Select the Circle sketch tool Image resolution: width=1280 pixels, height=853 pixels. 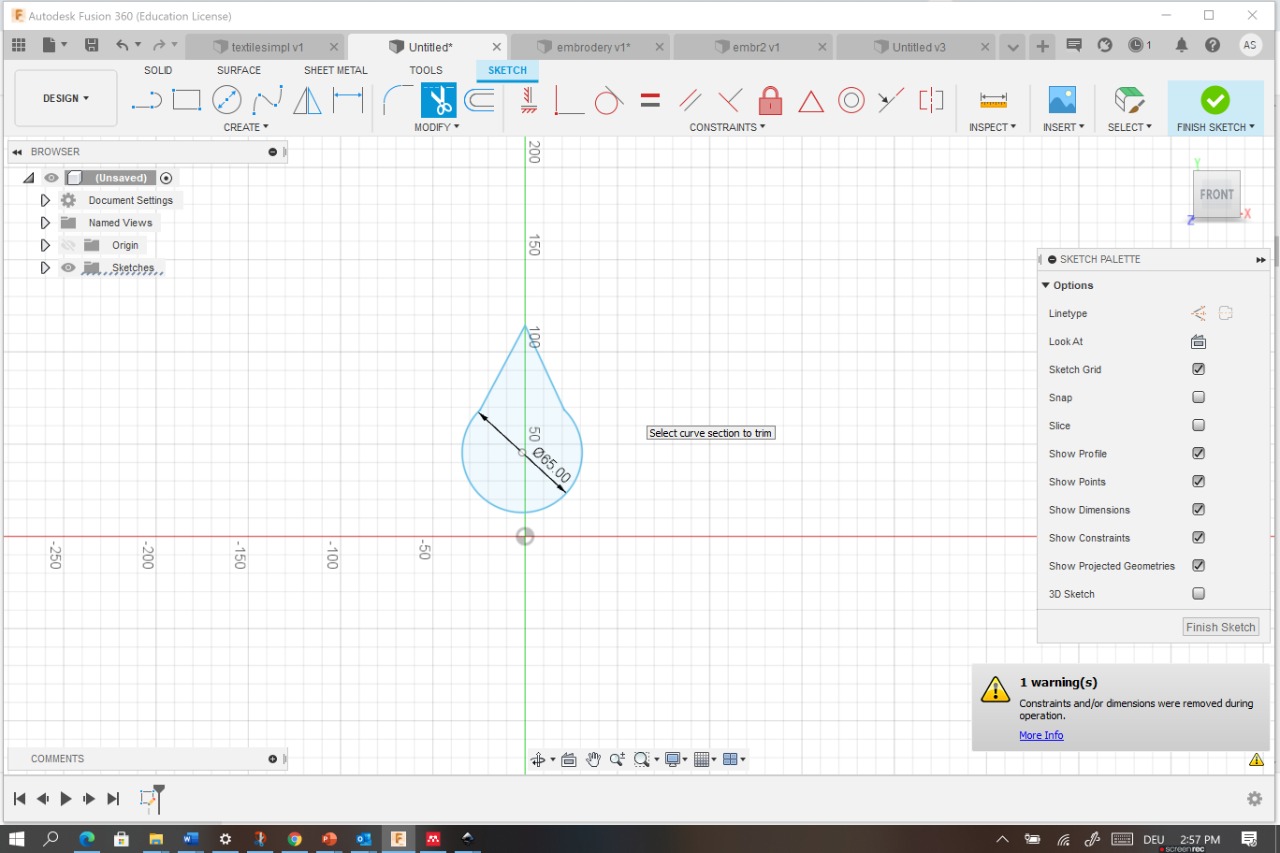[x=227, y=100]
